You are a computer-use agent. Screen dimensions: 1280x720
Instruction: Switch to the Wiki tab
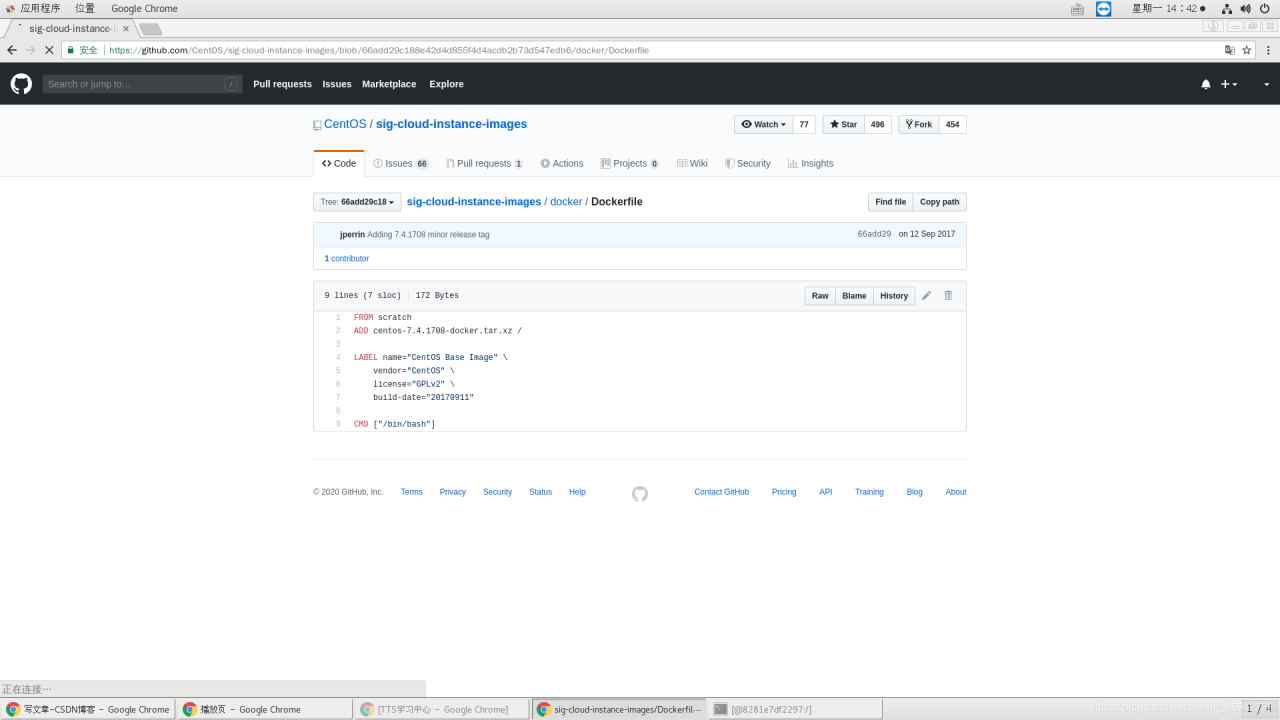click(x=692, y=163)
